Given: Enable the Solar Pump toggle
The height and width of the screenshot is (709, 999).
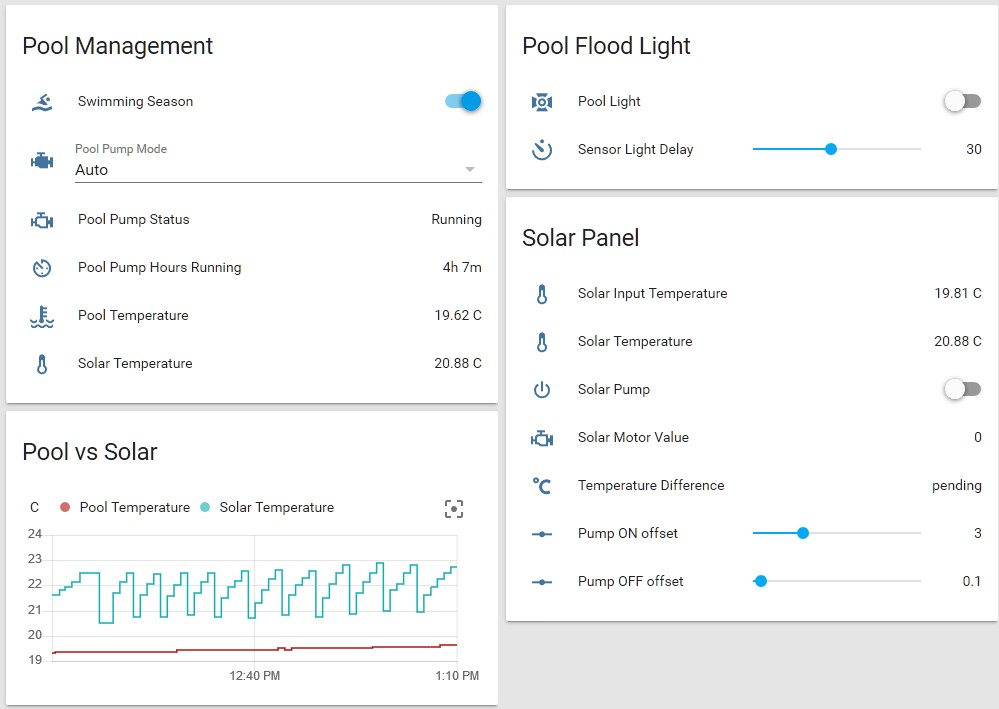Looking at the screenshot, I should pyautogui.click(x=963, y=389).
